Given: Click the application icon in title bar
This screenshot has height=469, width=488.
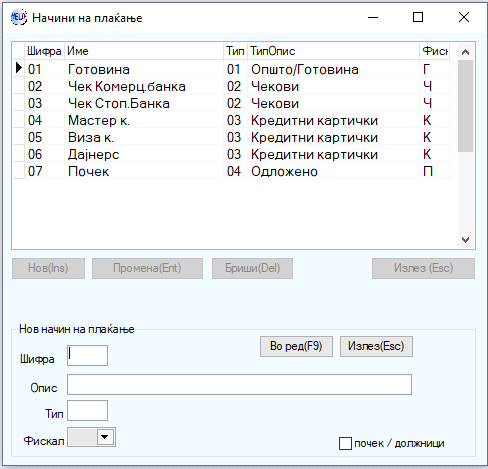Looking at the screenshot, I should click(x=18, y=17).
